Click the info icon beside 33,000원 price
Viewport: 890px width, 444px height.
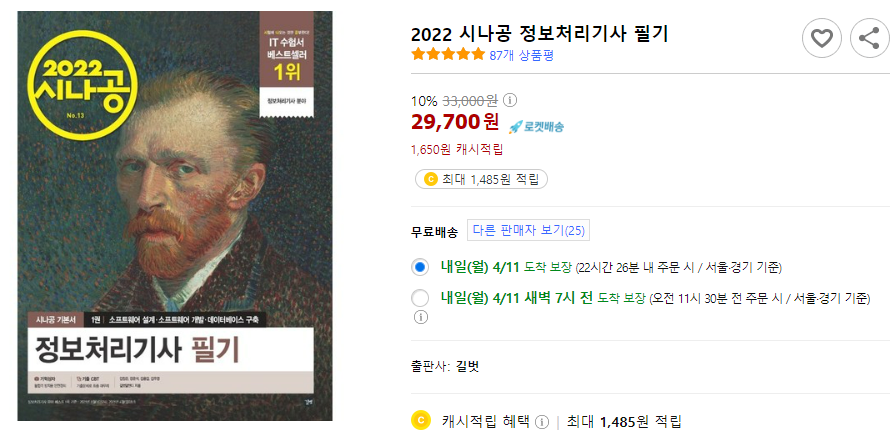(x=510, y=101)
